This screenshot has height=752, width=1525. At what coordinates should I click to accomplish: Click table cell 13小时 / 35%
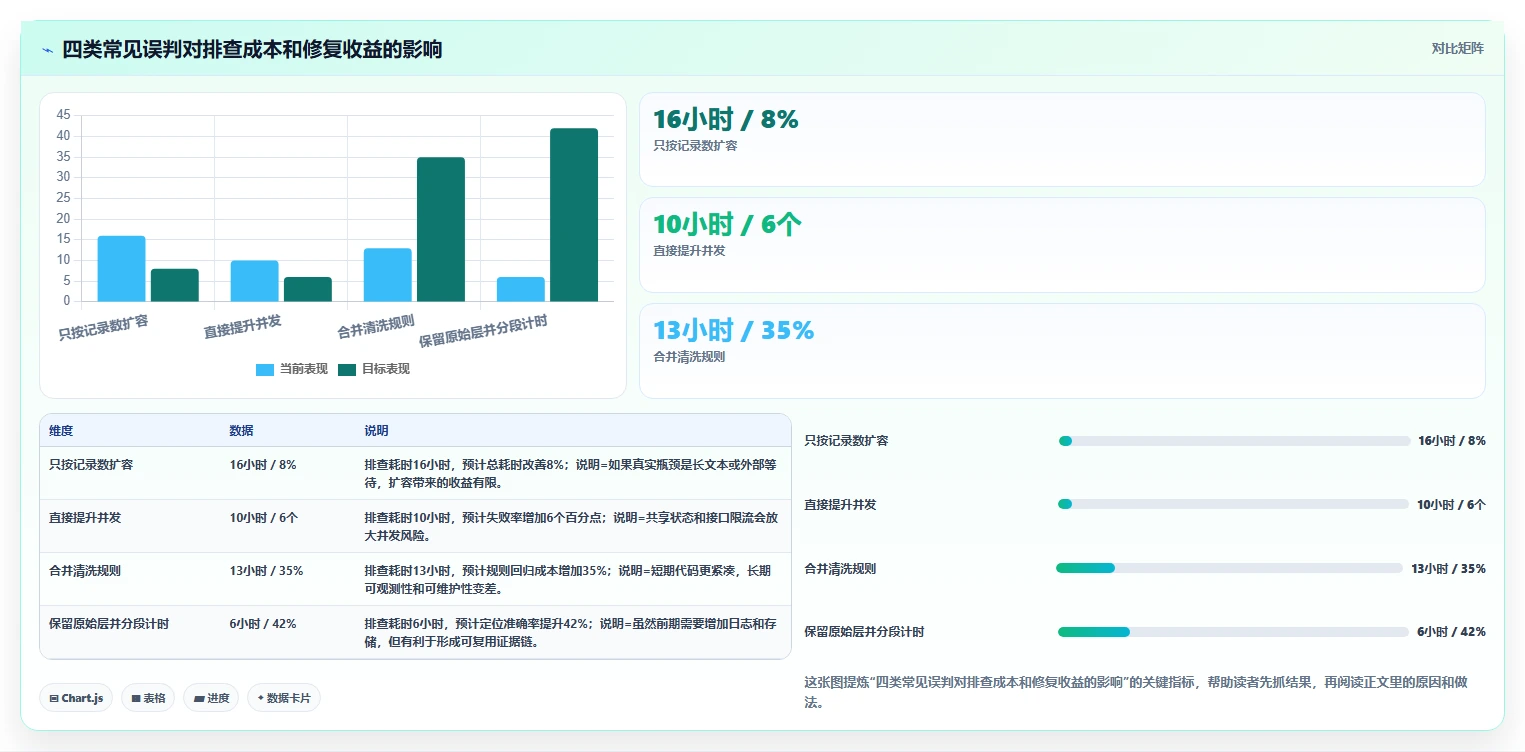tap(266, 571)
